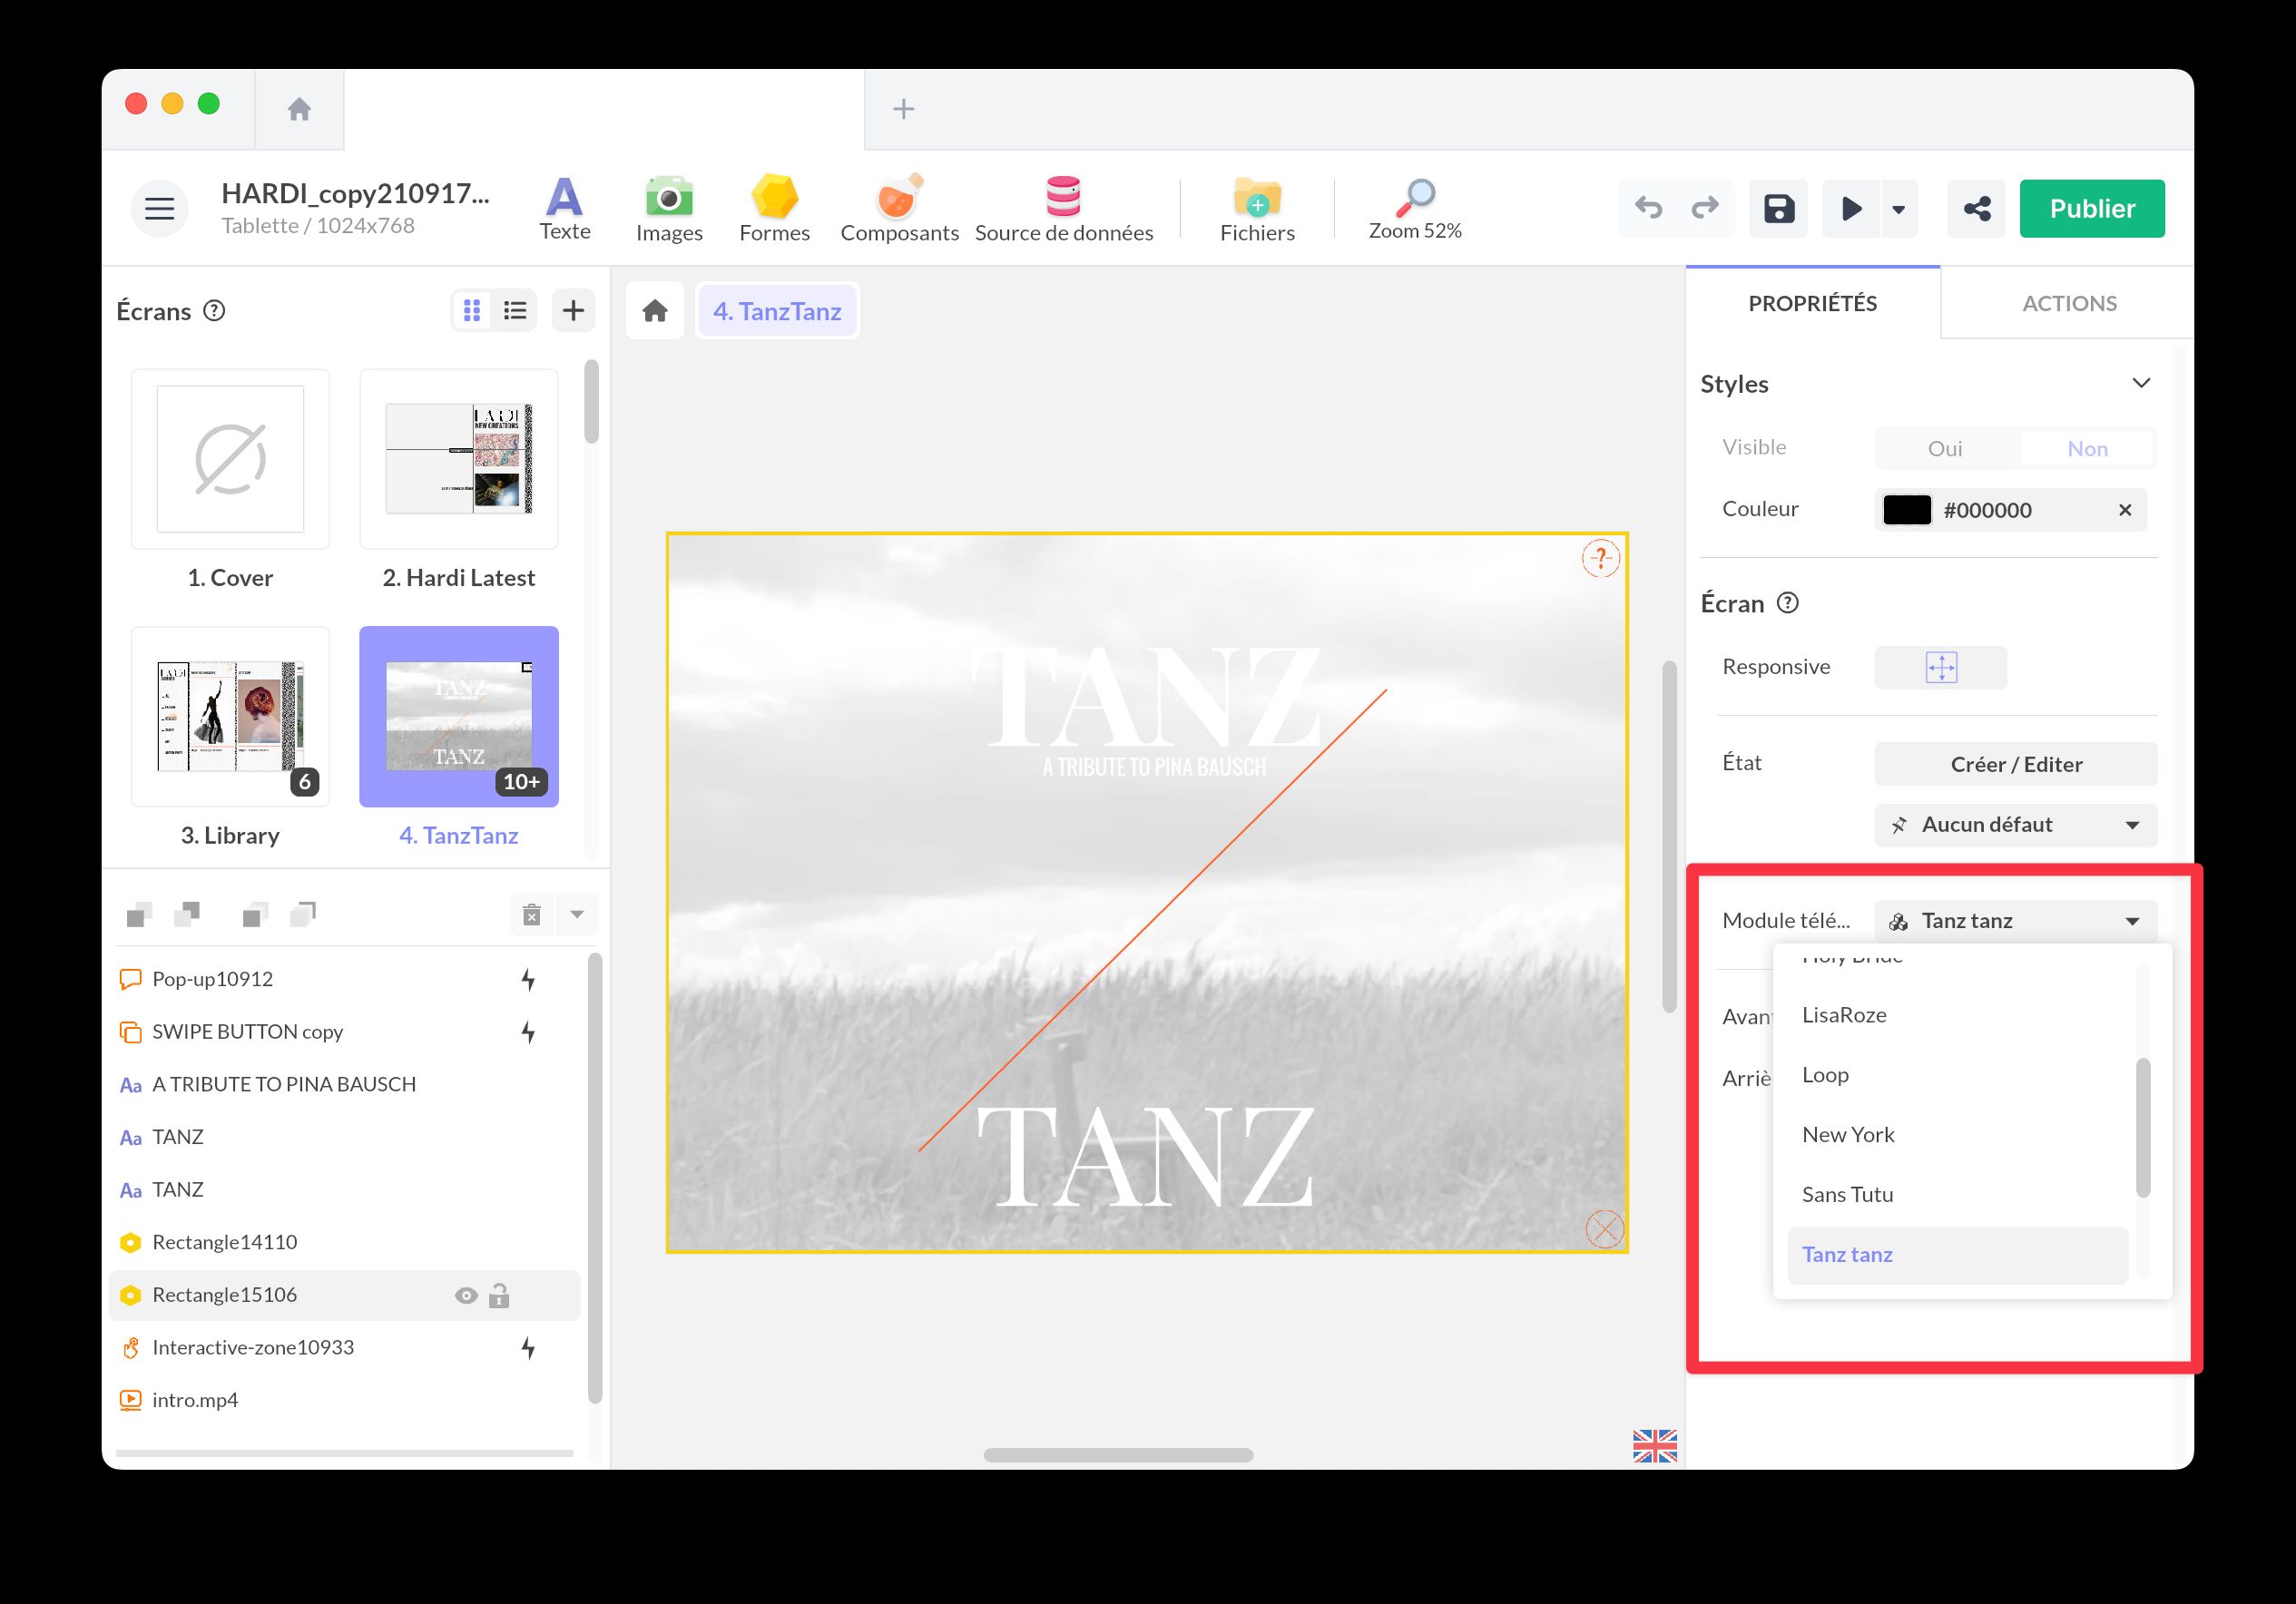The height and width of the screenshot is (1604, 2296).
Task: Collapse the Styles section chevron
Action: pos(2142,382)
